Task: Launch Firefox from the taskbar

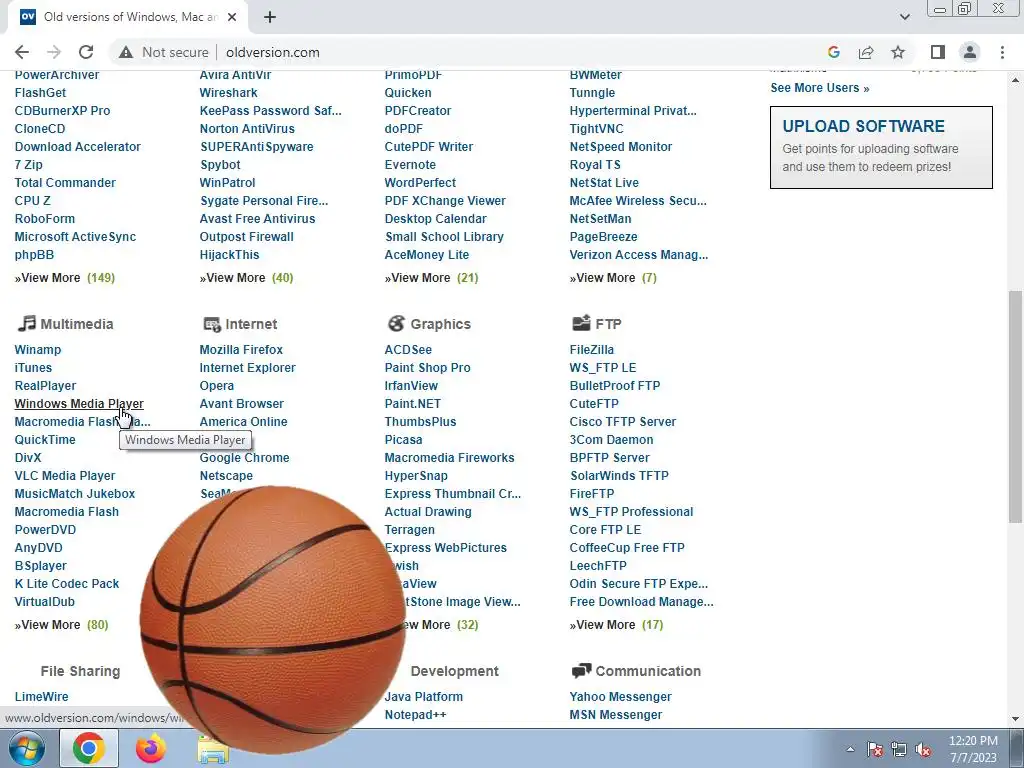Action: coord(150,748)
